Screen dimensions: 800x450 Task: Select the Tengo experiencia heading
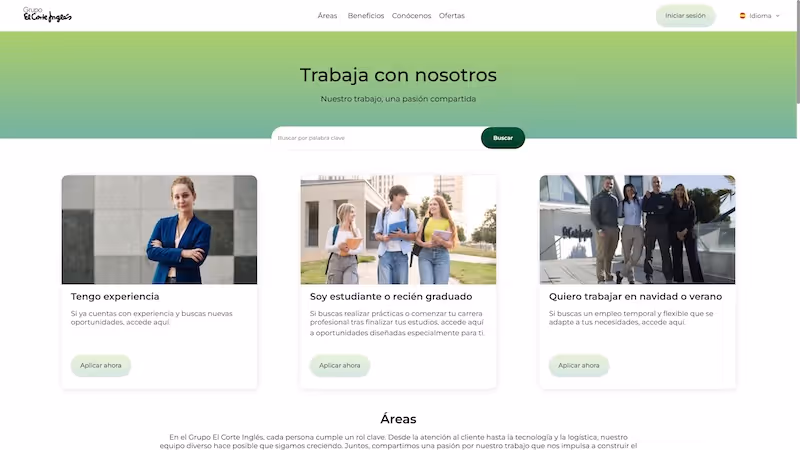coord(115,296)
